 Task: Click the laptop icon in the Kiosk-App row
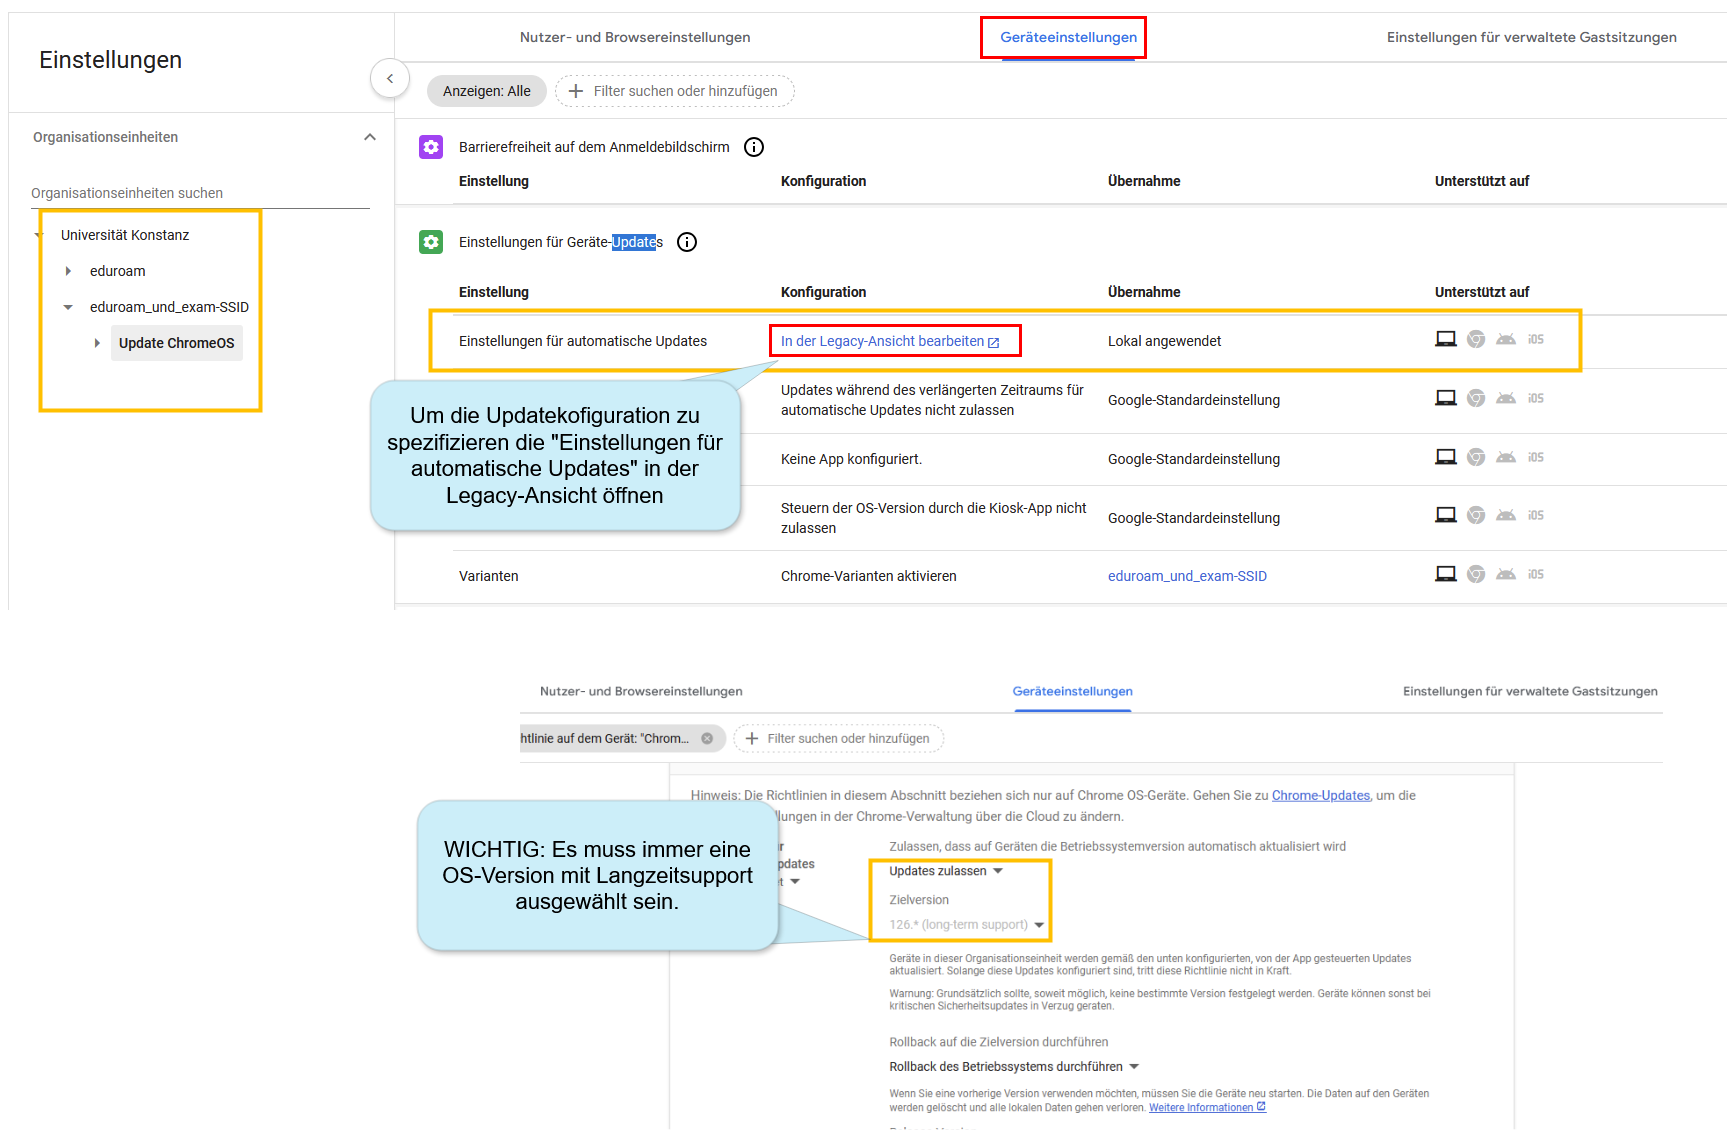pyautogui.click(x=1446, y=515)
